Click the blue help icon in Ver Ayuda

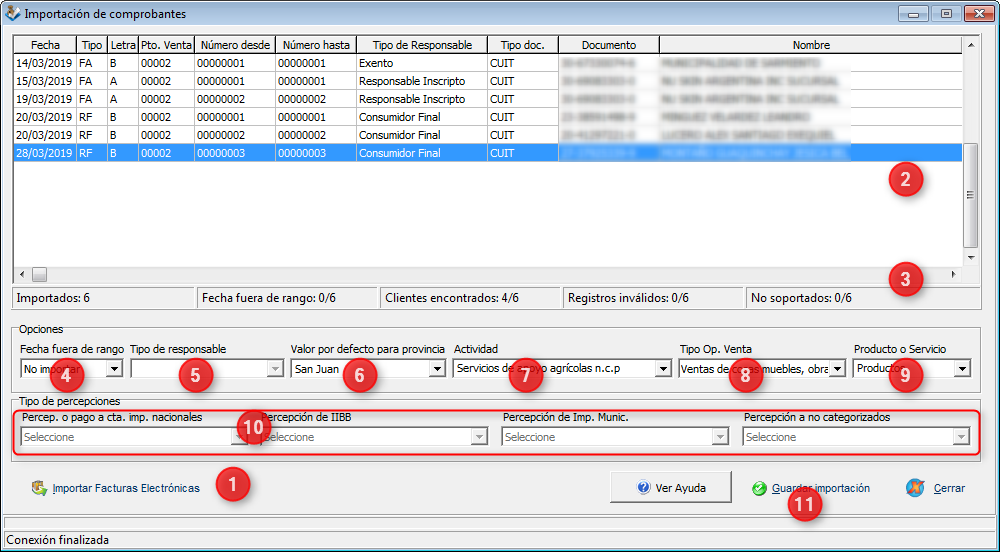pos(644,489)
